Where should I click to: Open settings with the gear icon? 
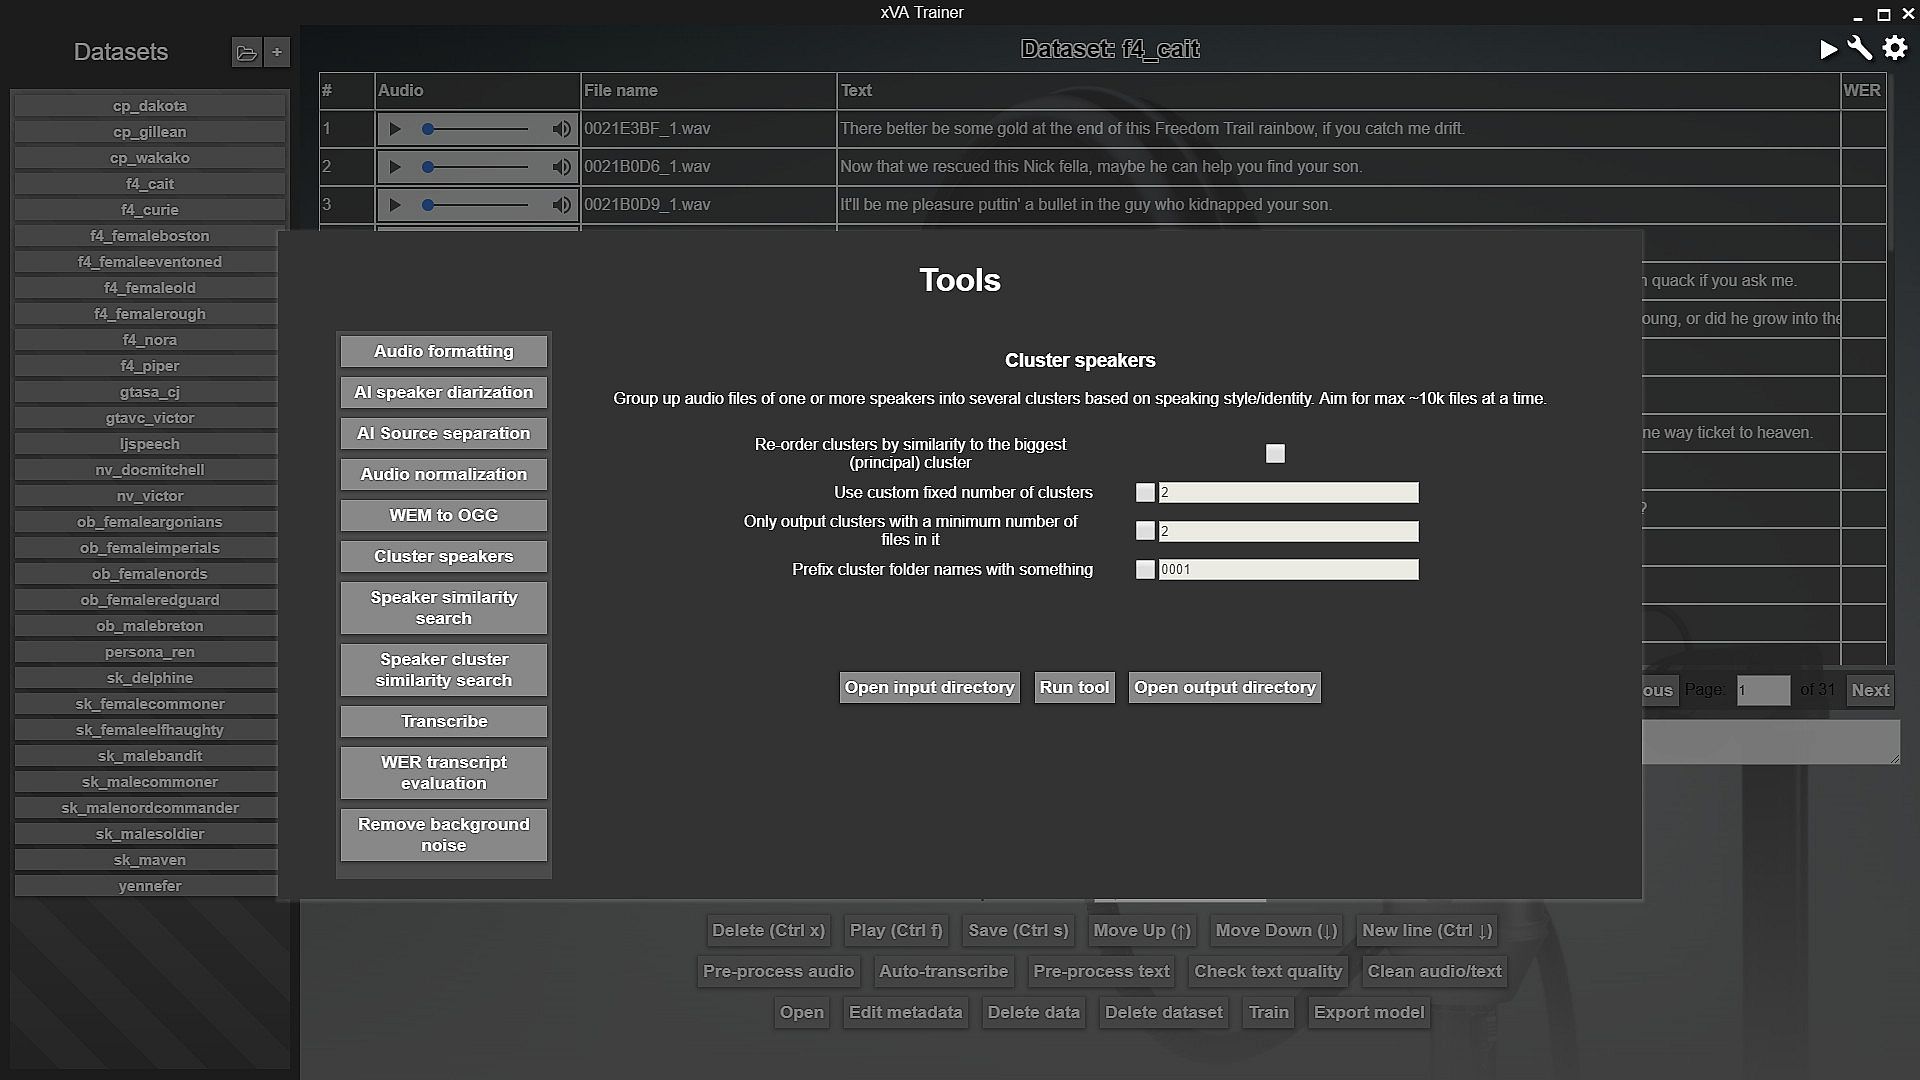click(1894, 49)
